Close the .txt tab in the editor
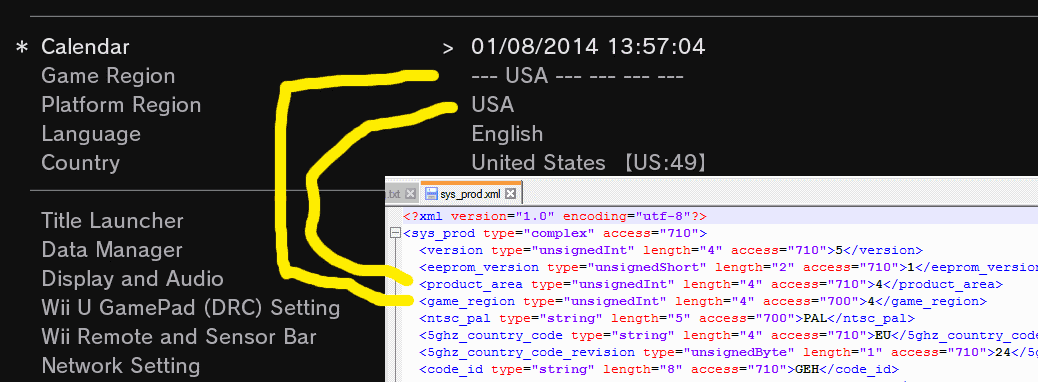Image resolution: width=1038 pixels, height=382 pixels. pyautogui.click(x=410, y=194)
